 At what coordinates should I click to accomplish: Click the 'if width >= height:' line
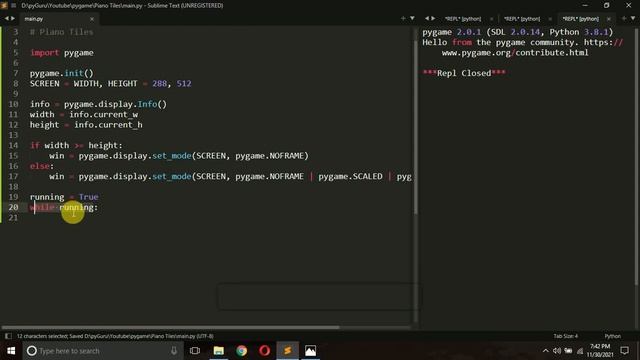point(76,145)
